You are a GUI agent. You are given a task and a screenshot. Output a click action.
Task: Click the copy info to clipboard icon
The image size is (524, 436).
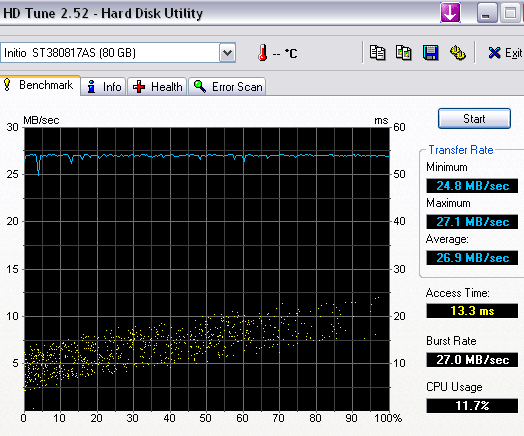coord(377,53)
